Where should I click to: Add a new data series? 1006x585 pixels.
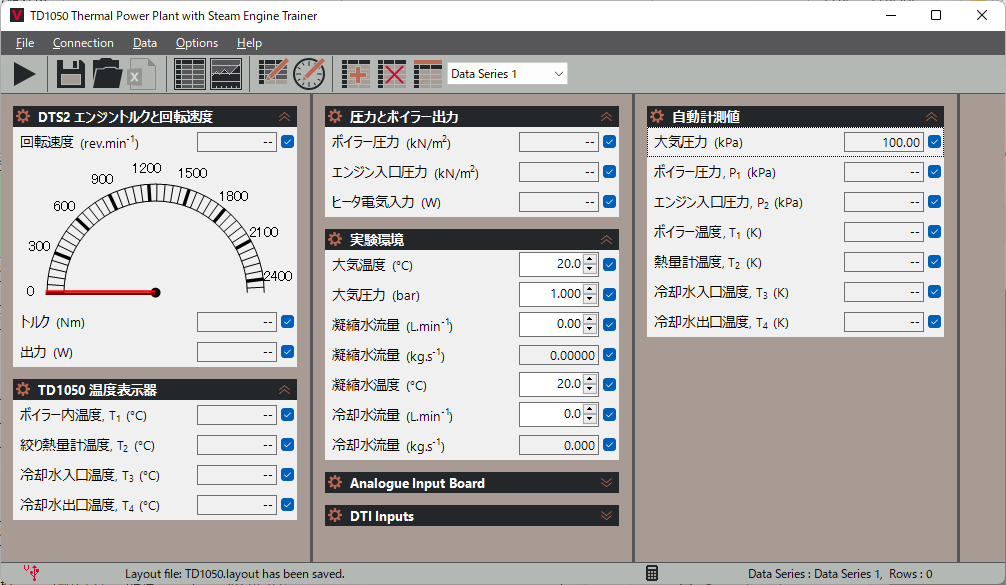(355, 74)
